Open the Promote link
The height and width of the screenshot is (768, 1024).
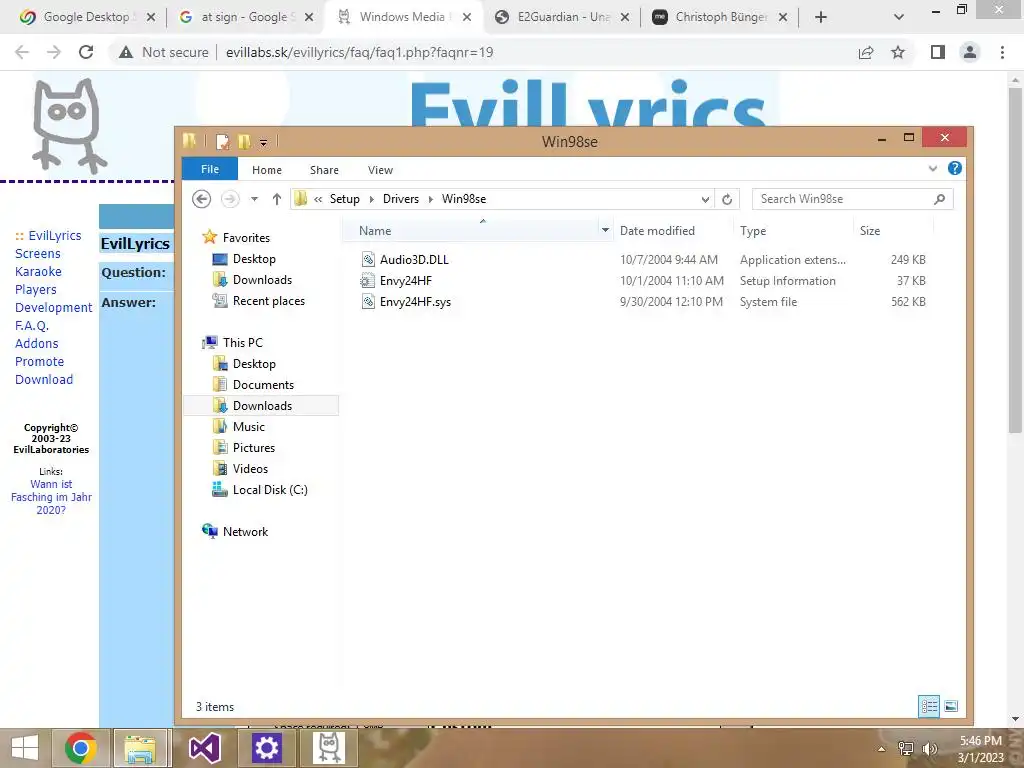point(39,361)
